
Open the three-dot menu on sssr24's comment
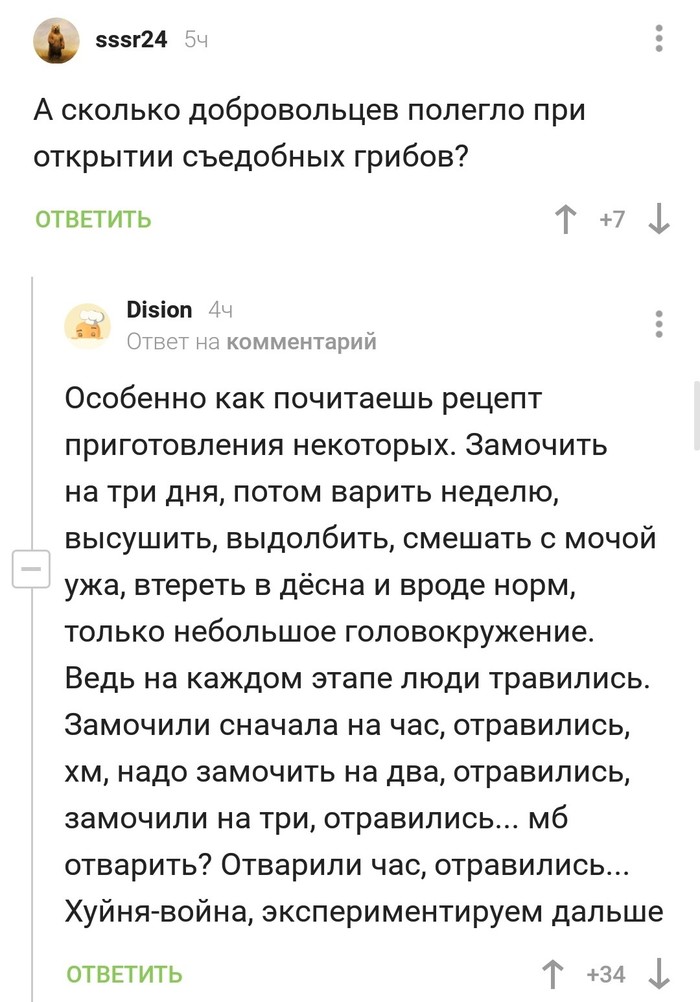[x=657, y=38]
